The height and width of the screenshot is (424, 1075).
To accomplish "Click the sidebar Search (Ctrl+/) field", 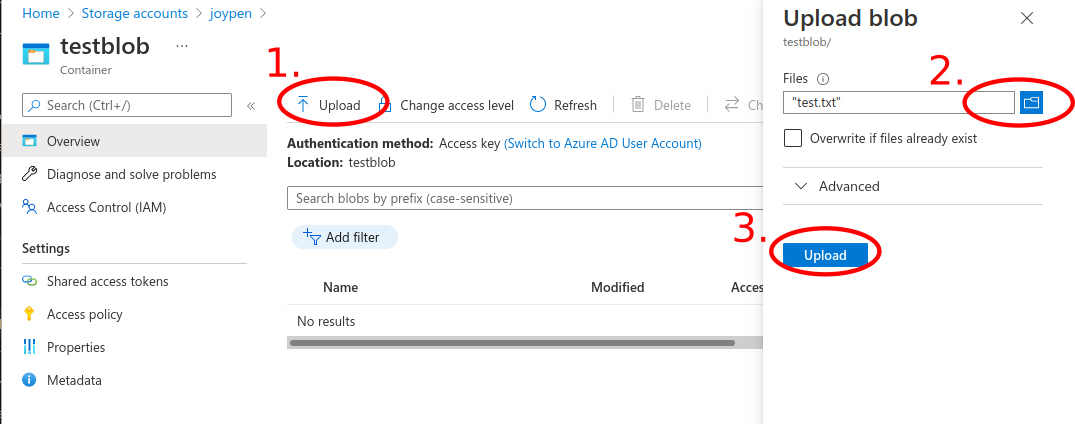I will (x=127, y=105).
